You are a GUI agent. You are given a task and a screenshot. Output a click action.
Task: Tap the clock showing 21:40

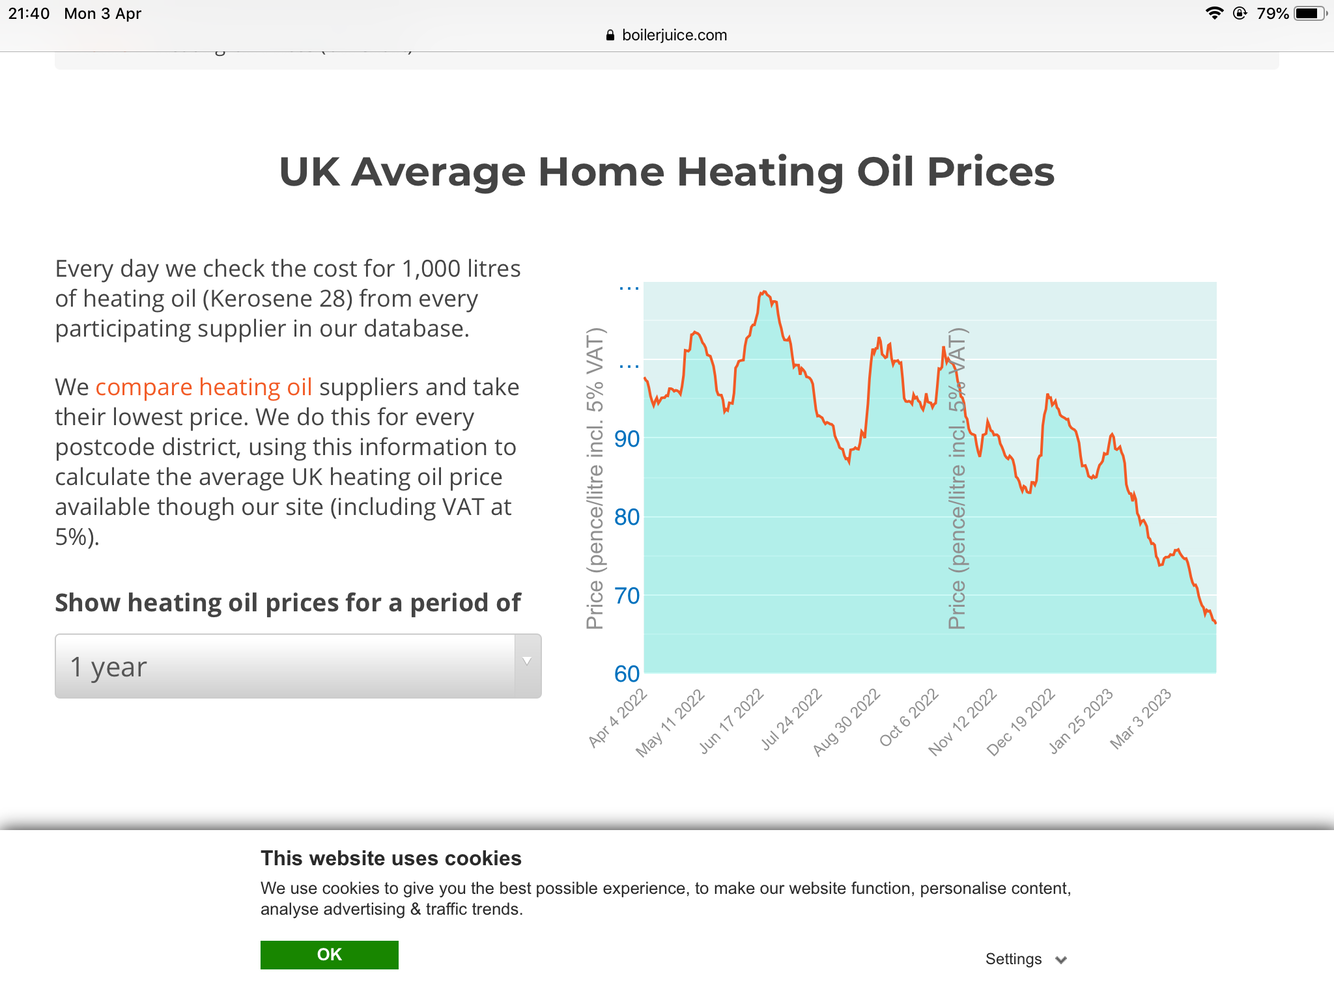click(29, 13)
